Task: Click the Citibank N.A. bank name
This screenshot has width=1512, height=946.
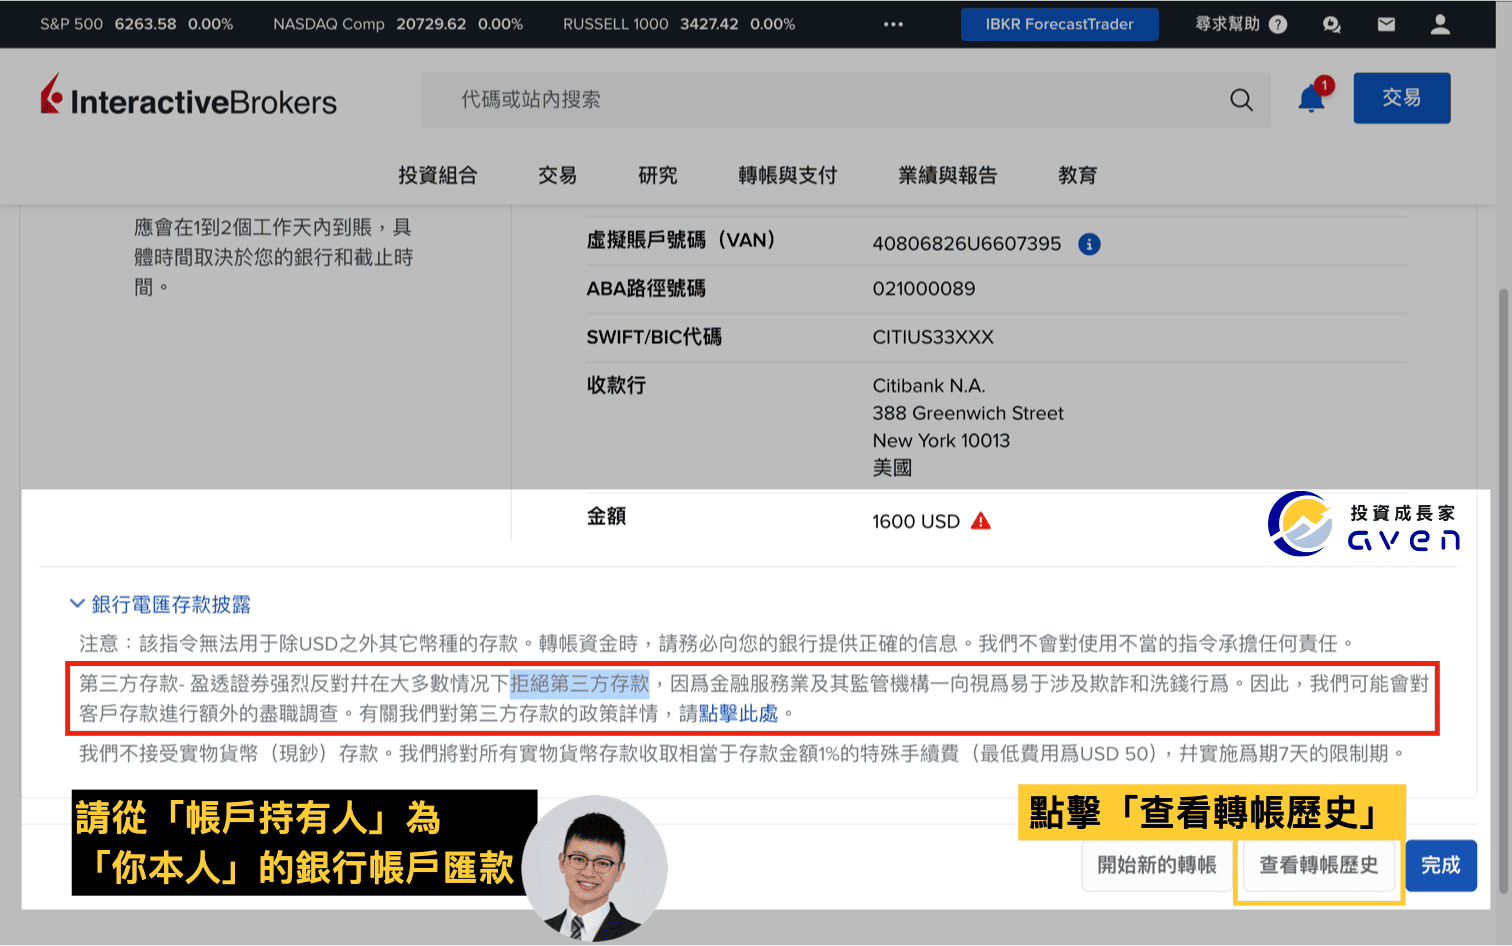Action: 929,386
